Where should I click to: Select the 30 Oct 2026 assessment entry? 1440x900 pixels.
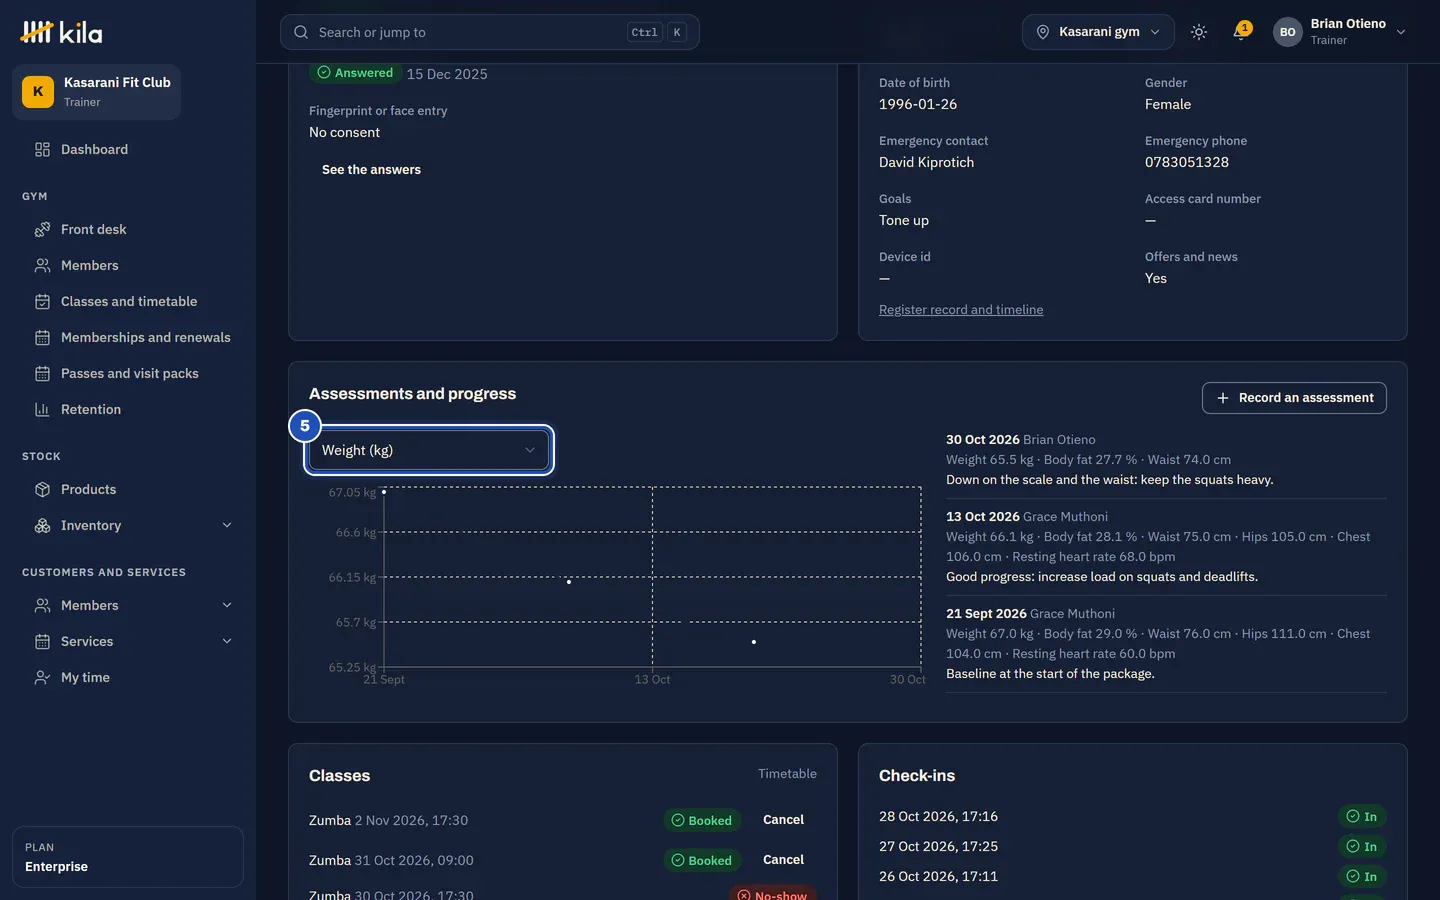coord(1166,460)
